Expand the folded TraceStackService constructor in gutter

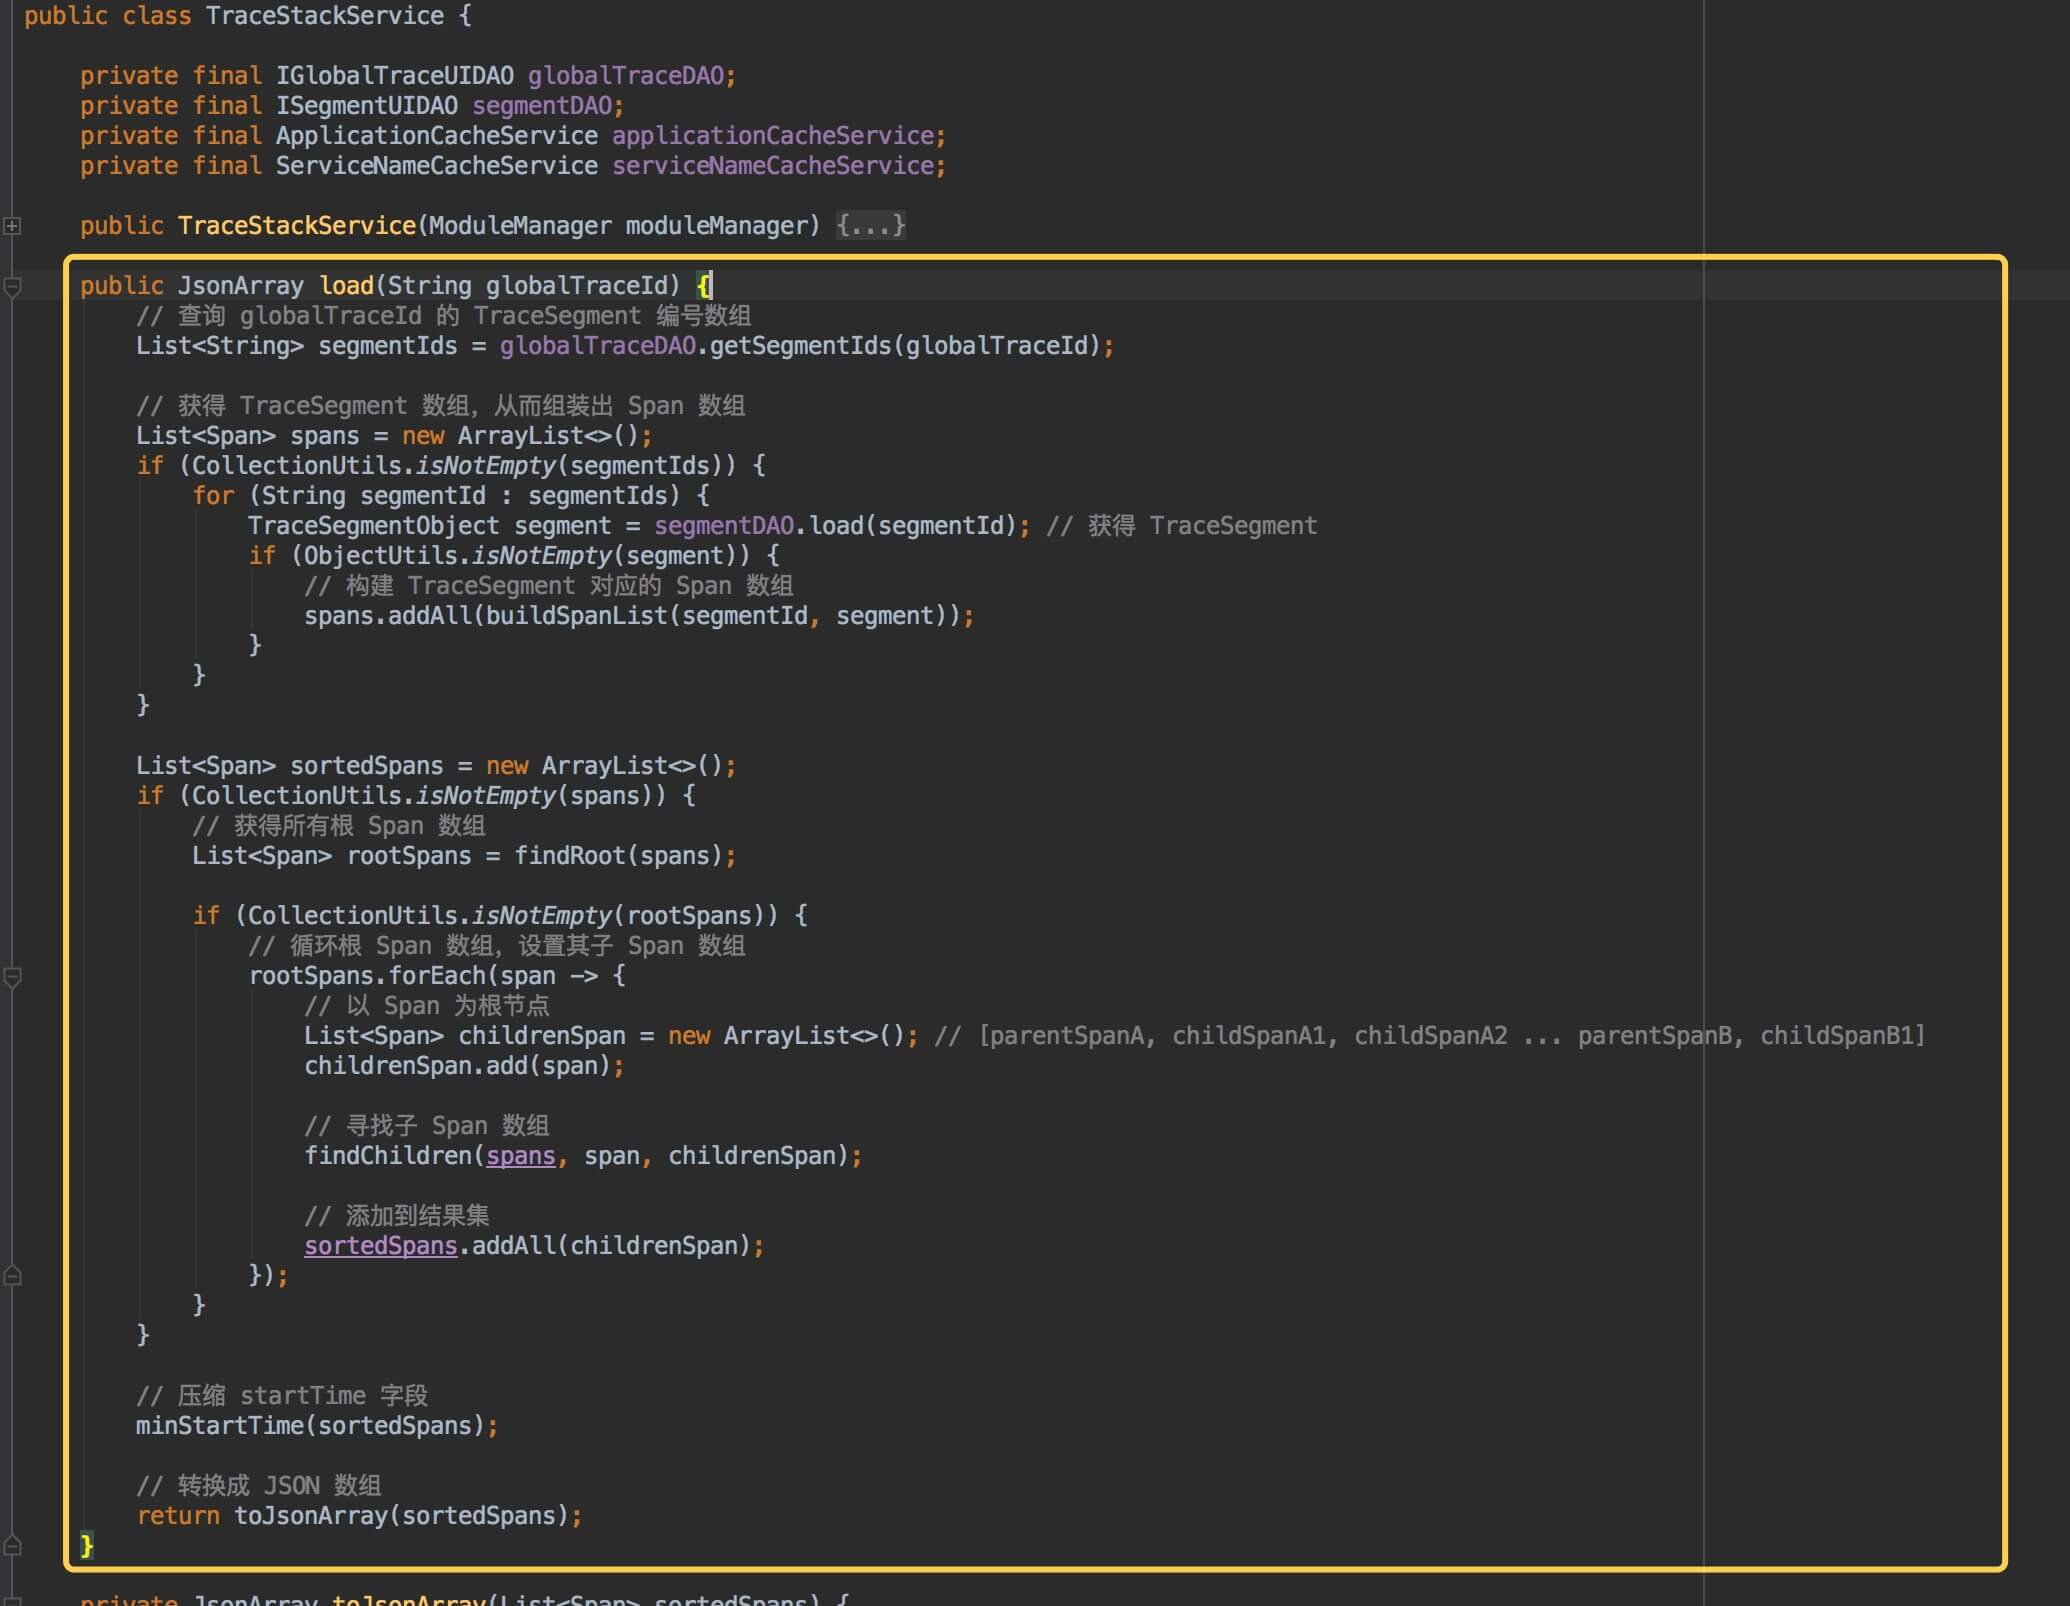coord(12,226)
